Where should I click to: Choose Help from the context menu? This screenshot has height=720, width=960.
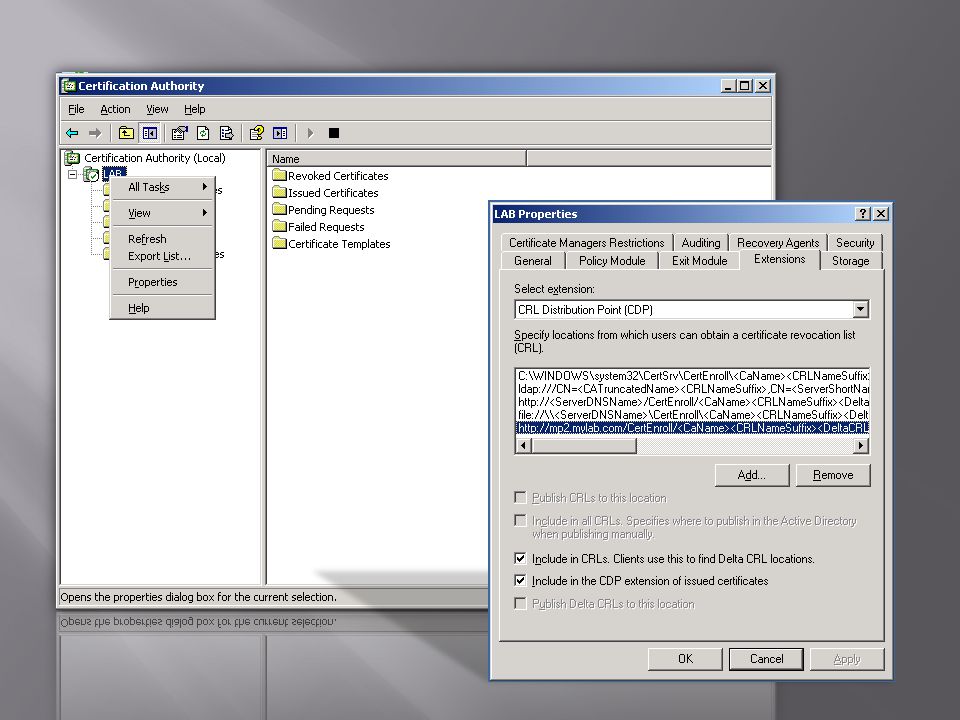162,308
